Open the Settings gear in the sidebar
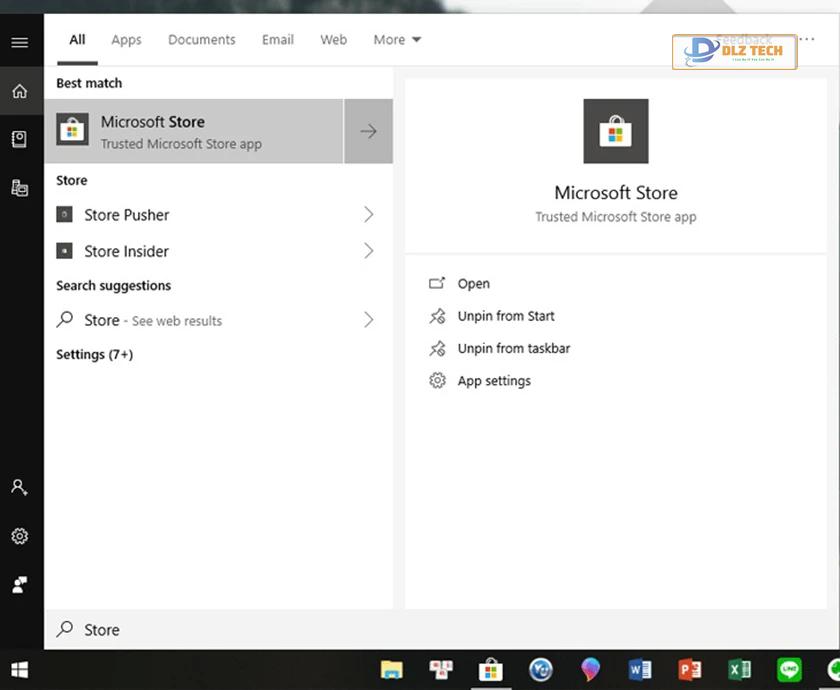 [x=20, y=536]
